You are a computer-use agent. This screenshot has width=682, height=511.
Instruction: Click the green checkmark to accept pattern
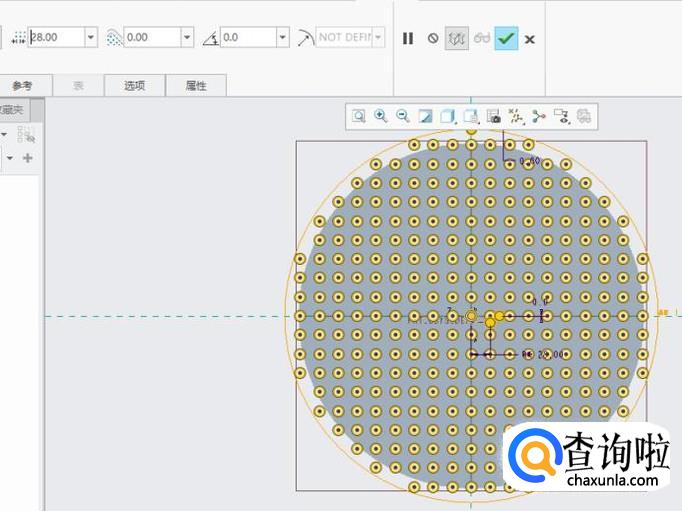click(506, 38)
